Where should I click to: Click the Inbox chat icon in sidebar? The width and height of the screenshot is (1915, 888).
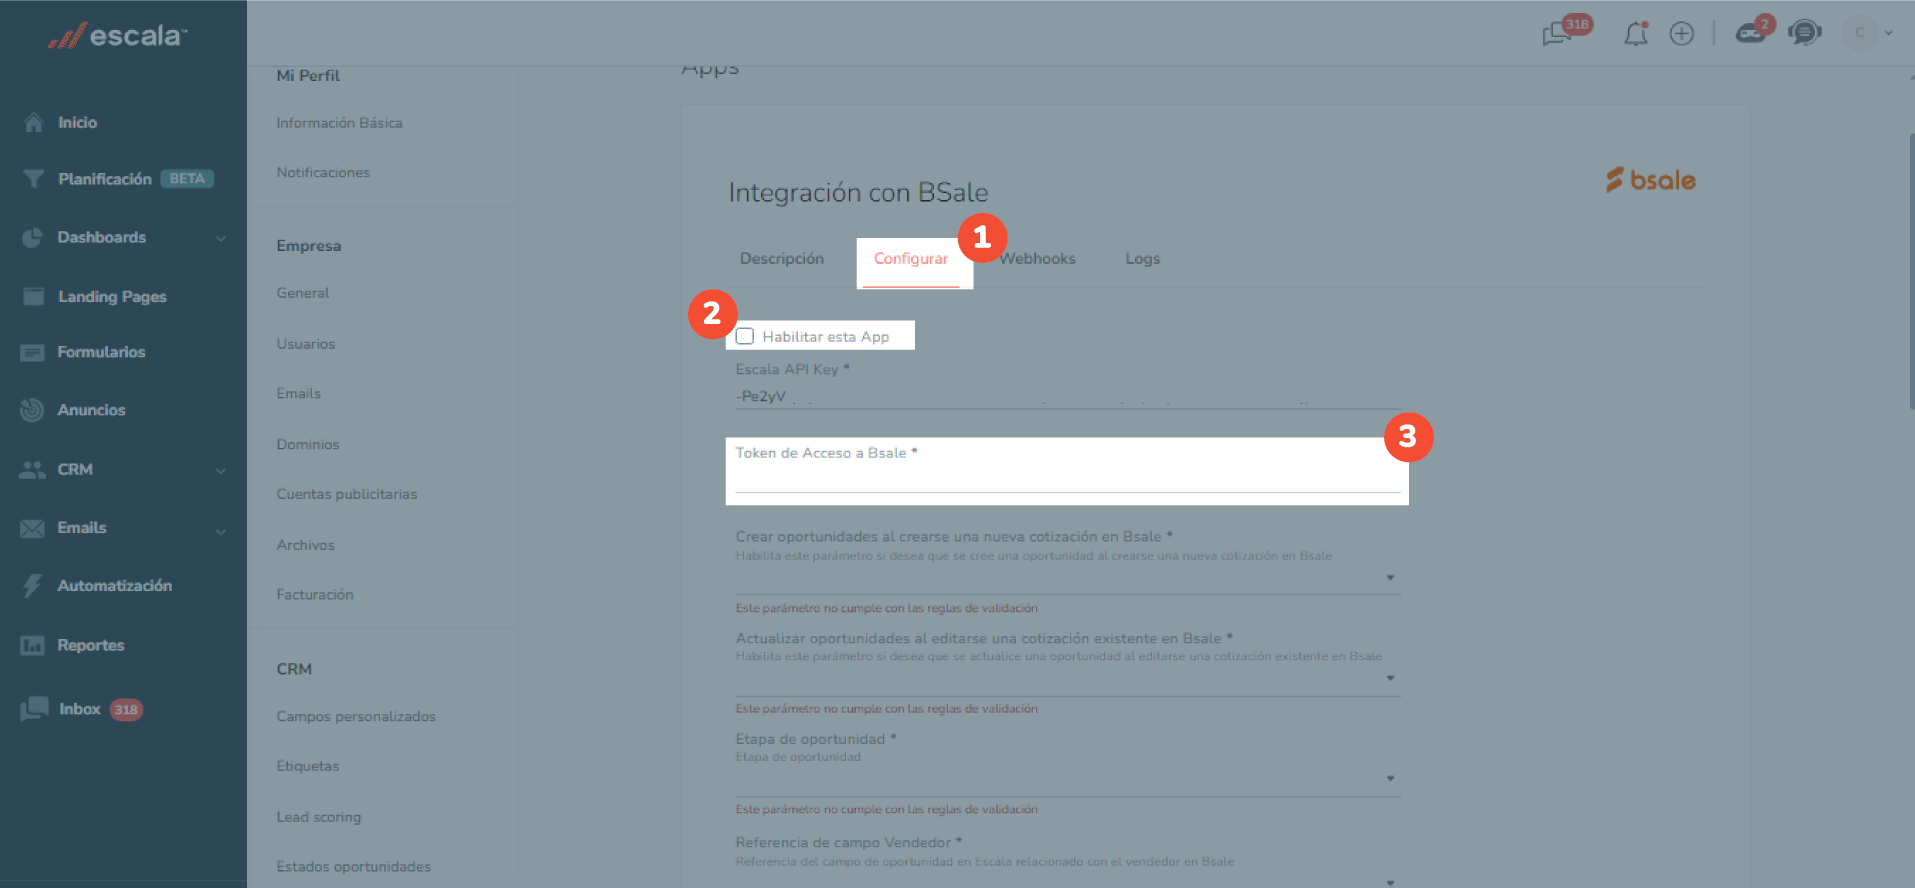tap(34, 709)
